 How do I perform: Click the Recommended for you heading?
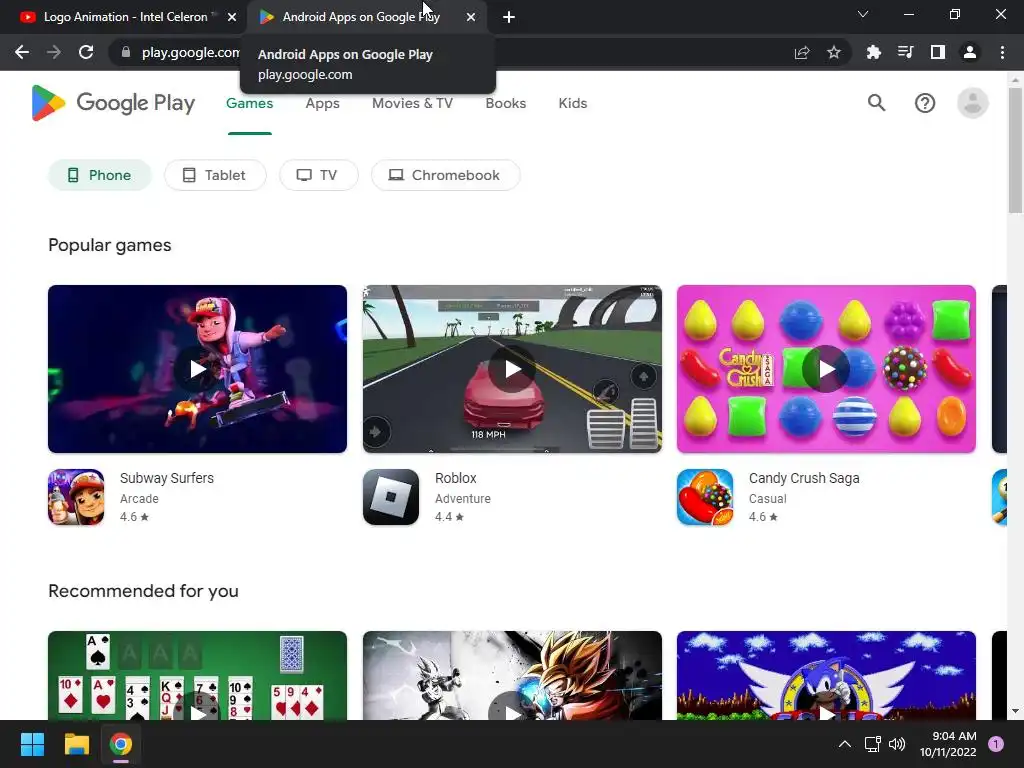pyautogui.click(x=143, y=591)
